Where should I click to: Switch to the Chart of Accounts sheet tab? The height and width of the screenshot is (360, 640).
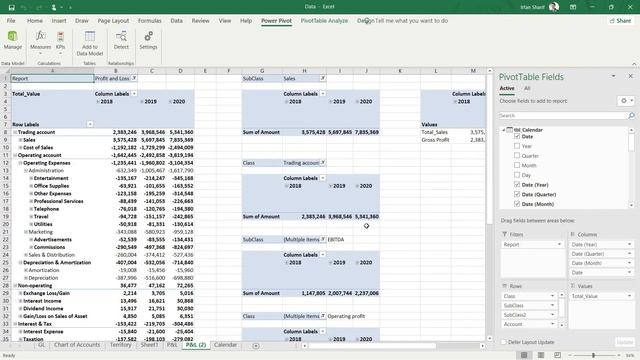pyautogui.click(x=77, y=345)
